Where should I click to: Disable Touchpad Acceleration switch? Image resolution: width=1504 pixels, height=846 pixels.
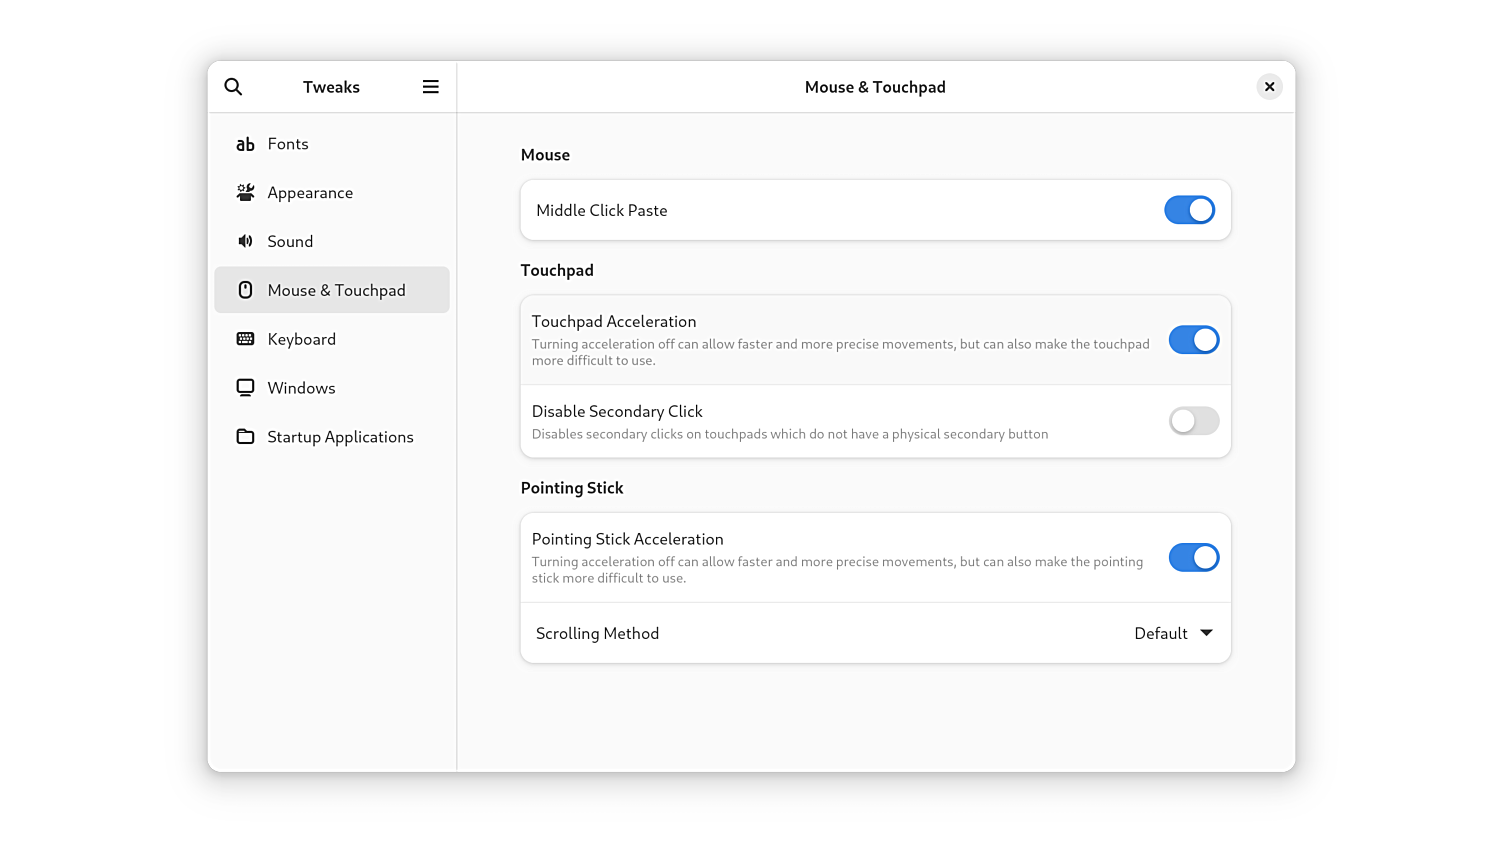click(1193, 340)
